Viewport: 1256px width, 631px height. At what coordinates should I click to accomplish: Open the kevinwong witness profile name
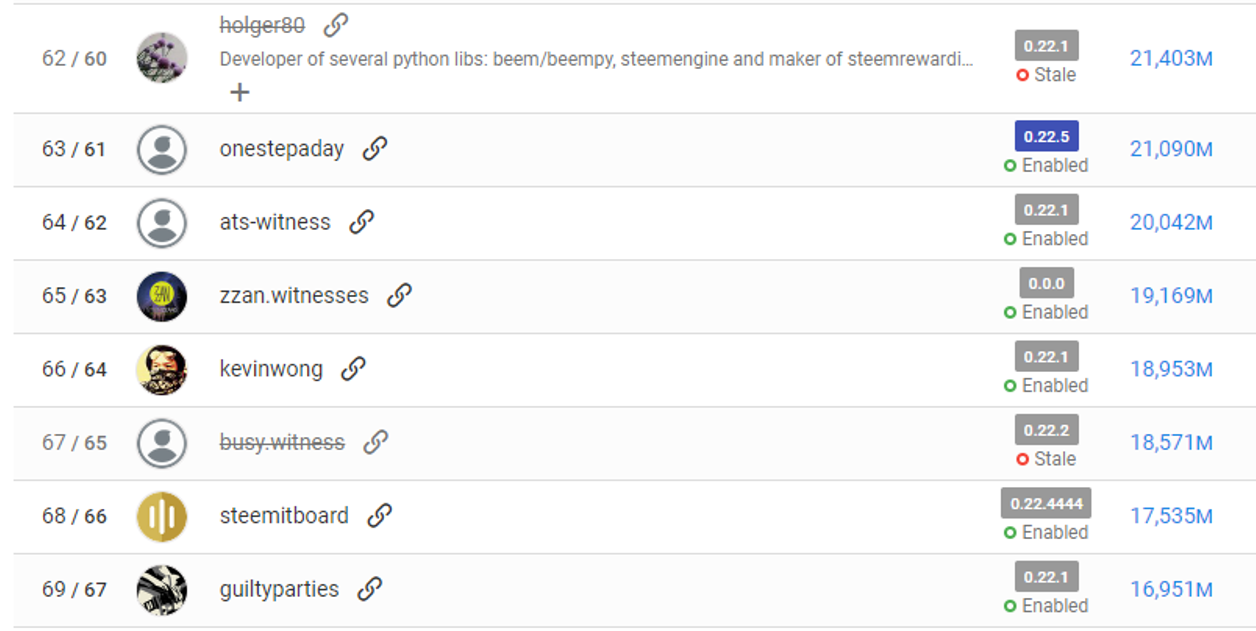click(271, 369)
